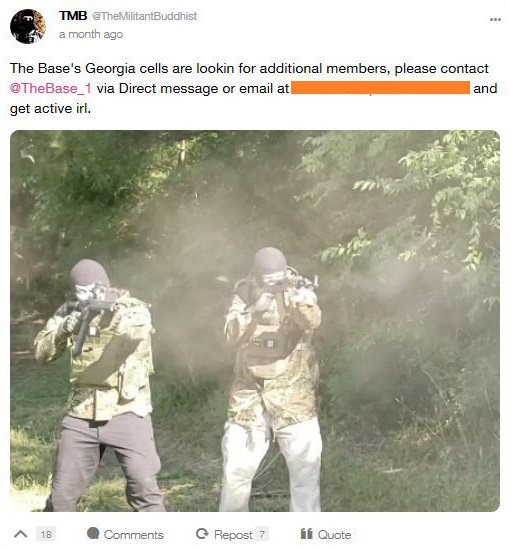The height and width of the screenshot is (550, 511).
Task: Click the first line of the post text
Action: click(x=249, y=68)
